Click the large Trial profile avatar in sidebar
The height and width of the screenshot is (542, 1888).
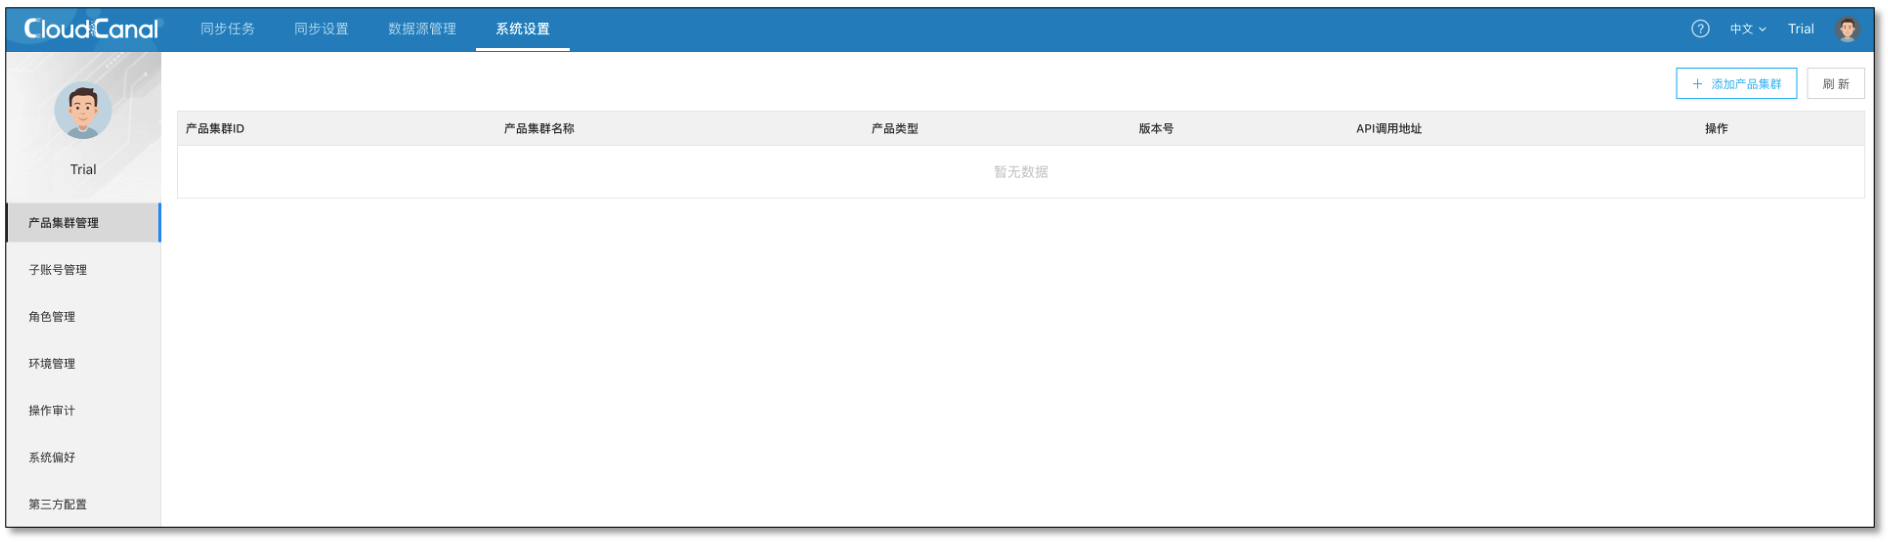point(83,110)
